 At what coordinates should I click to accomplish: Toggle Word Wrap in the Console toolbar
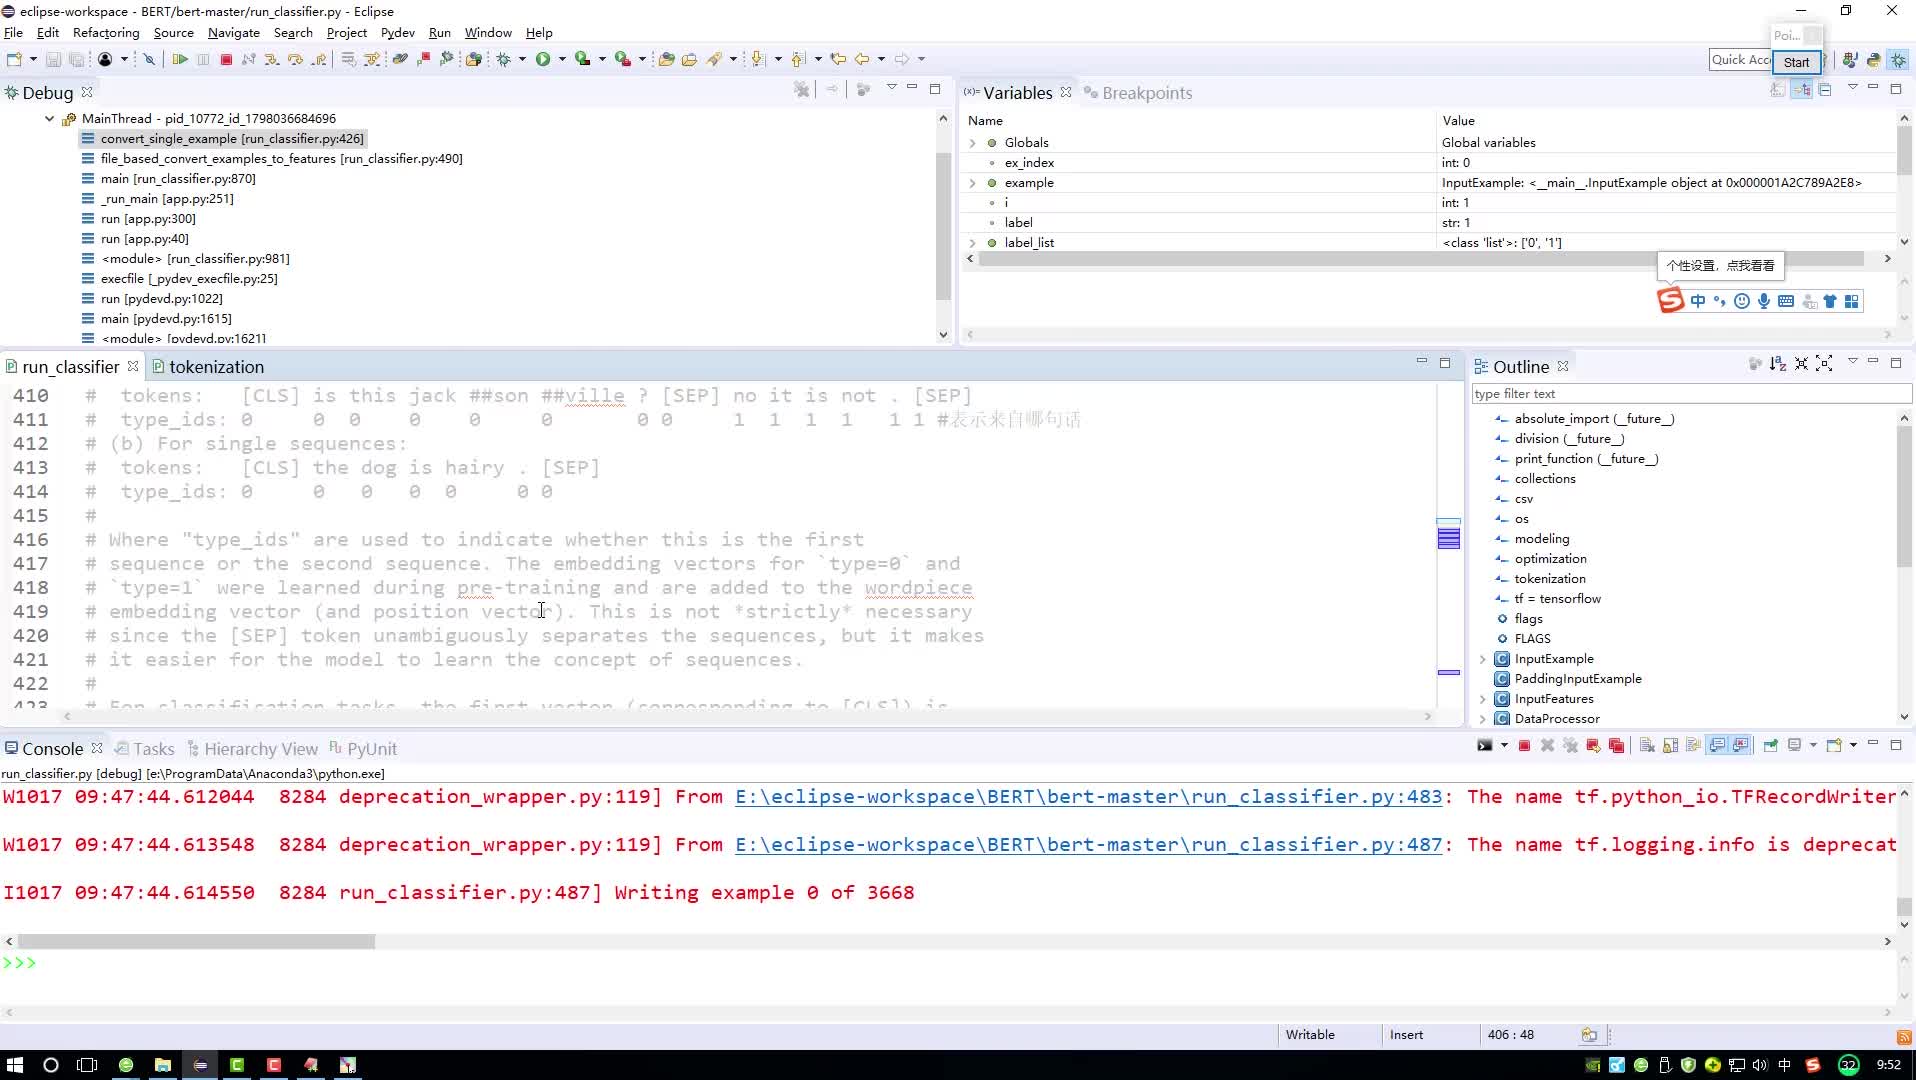pos(1693,746)
